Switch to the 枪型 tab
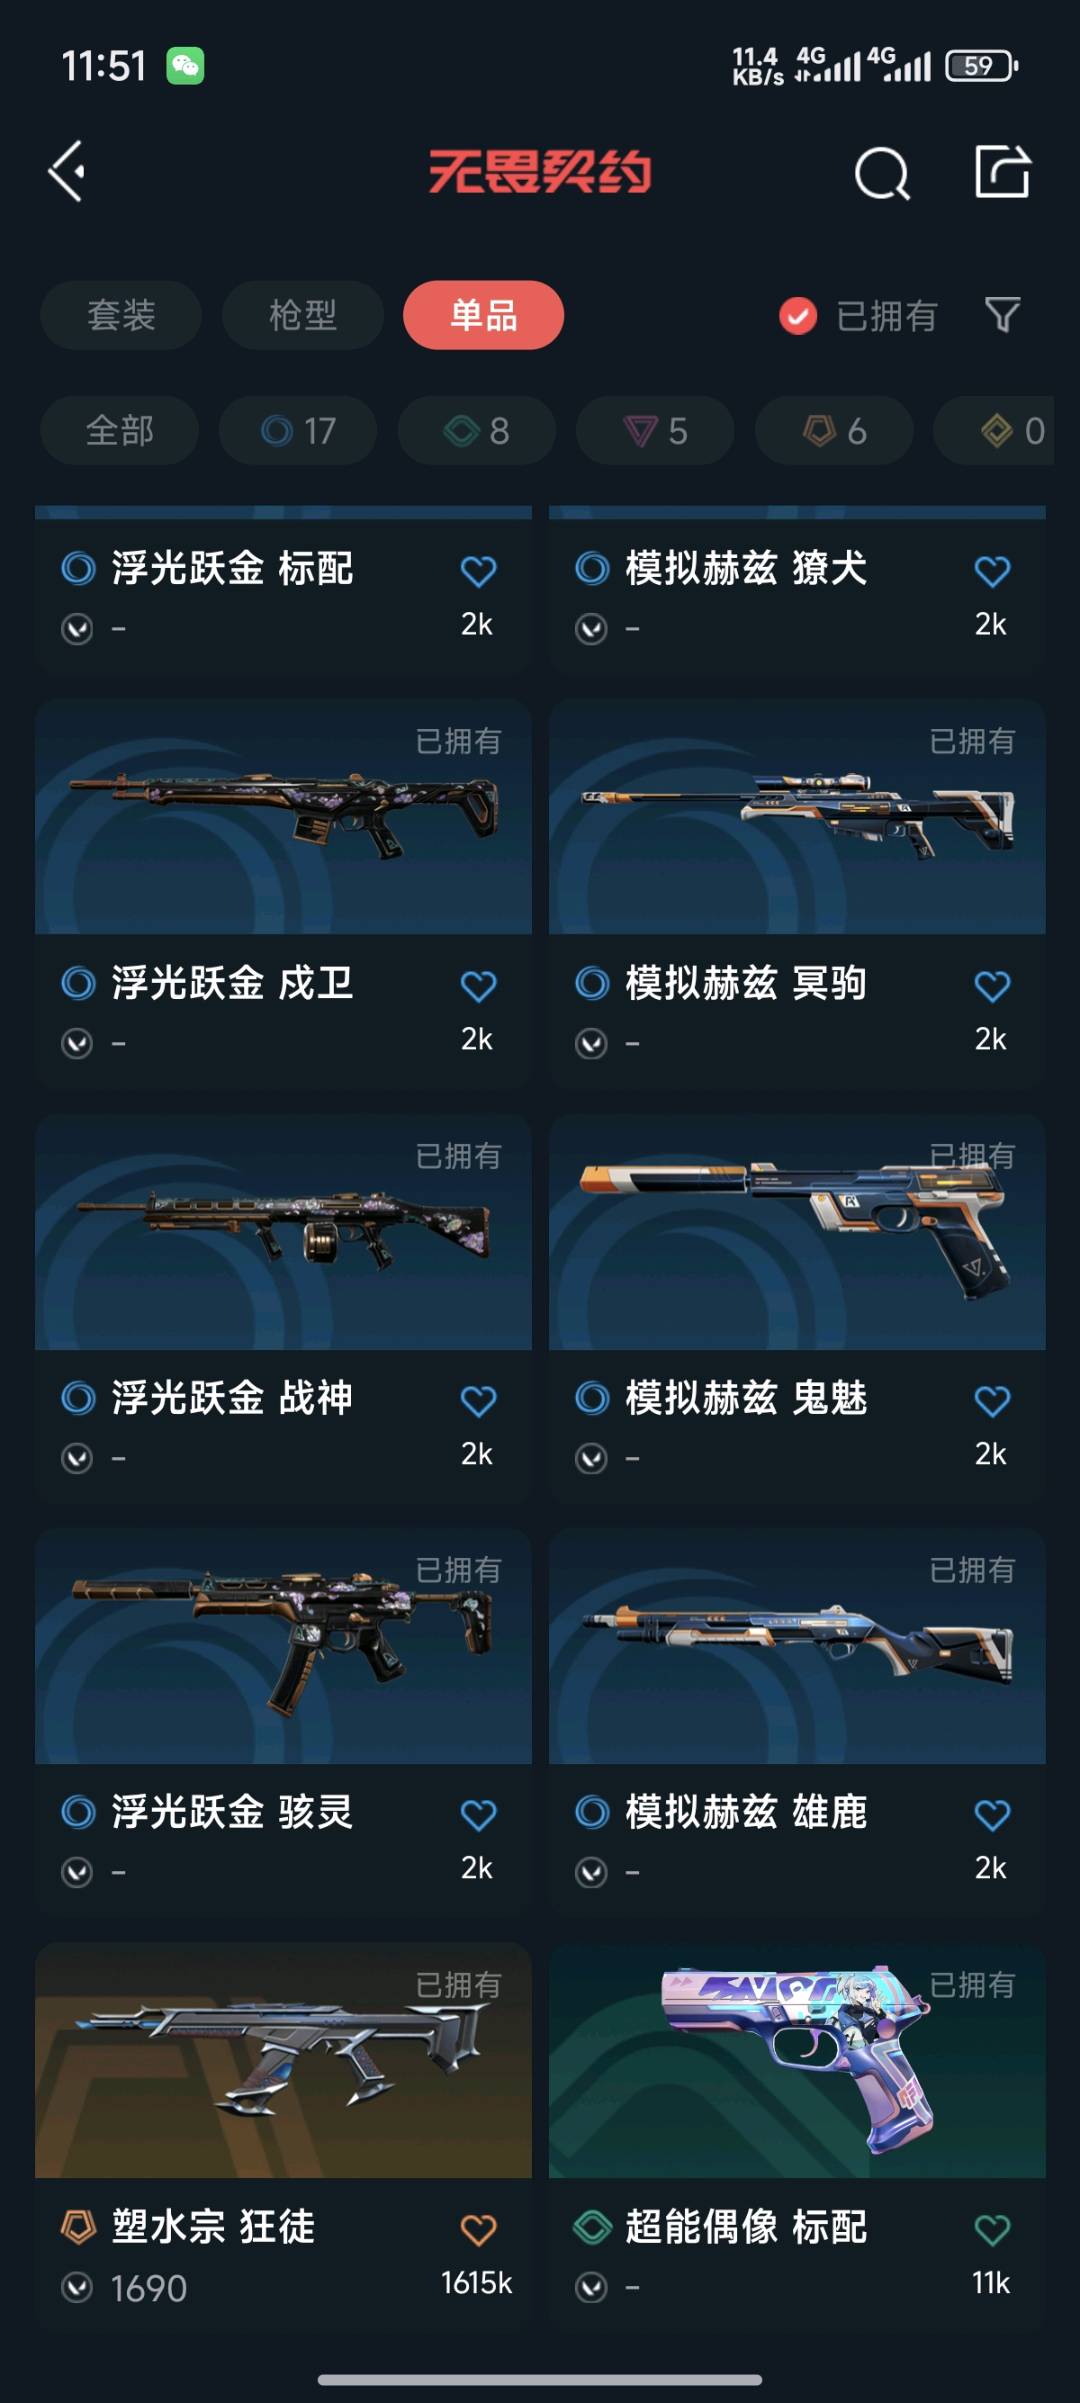This screenshot has height=2403, width=1080. click(303, 315)
